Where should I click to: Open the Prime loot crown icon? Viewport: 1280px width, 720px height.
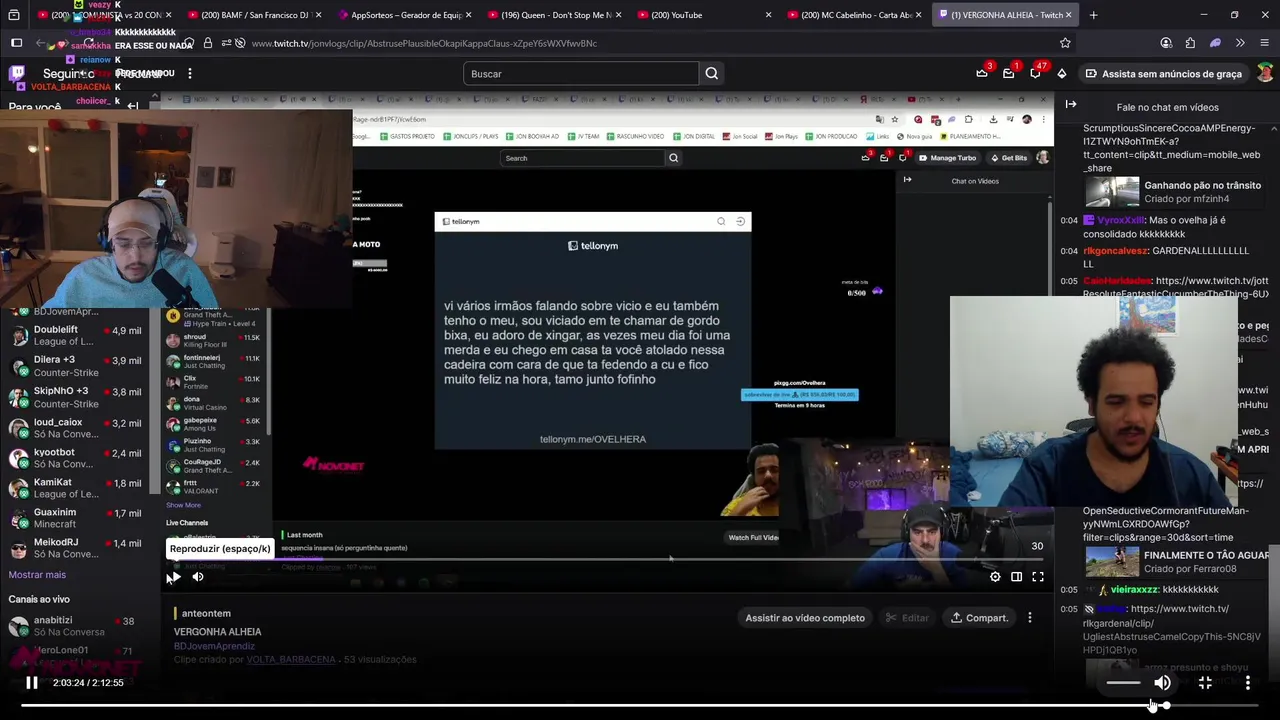tap(982, 74)
